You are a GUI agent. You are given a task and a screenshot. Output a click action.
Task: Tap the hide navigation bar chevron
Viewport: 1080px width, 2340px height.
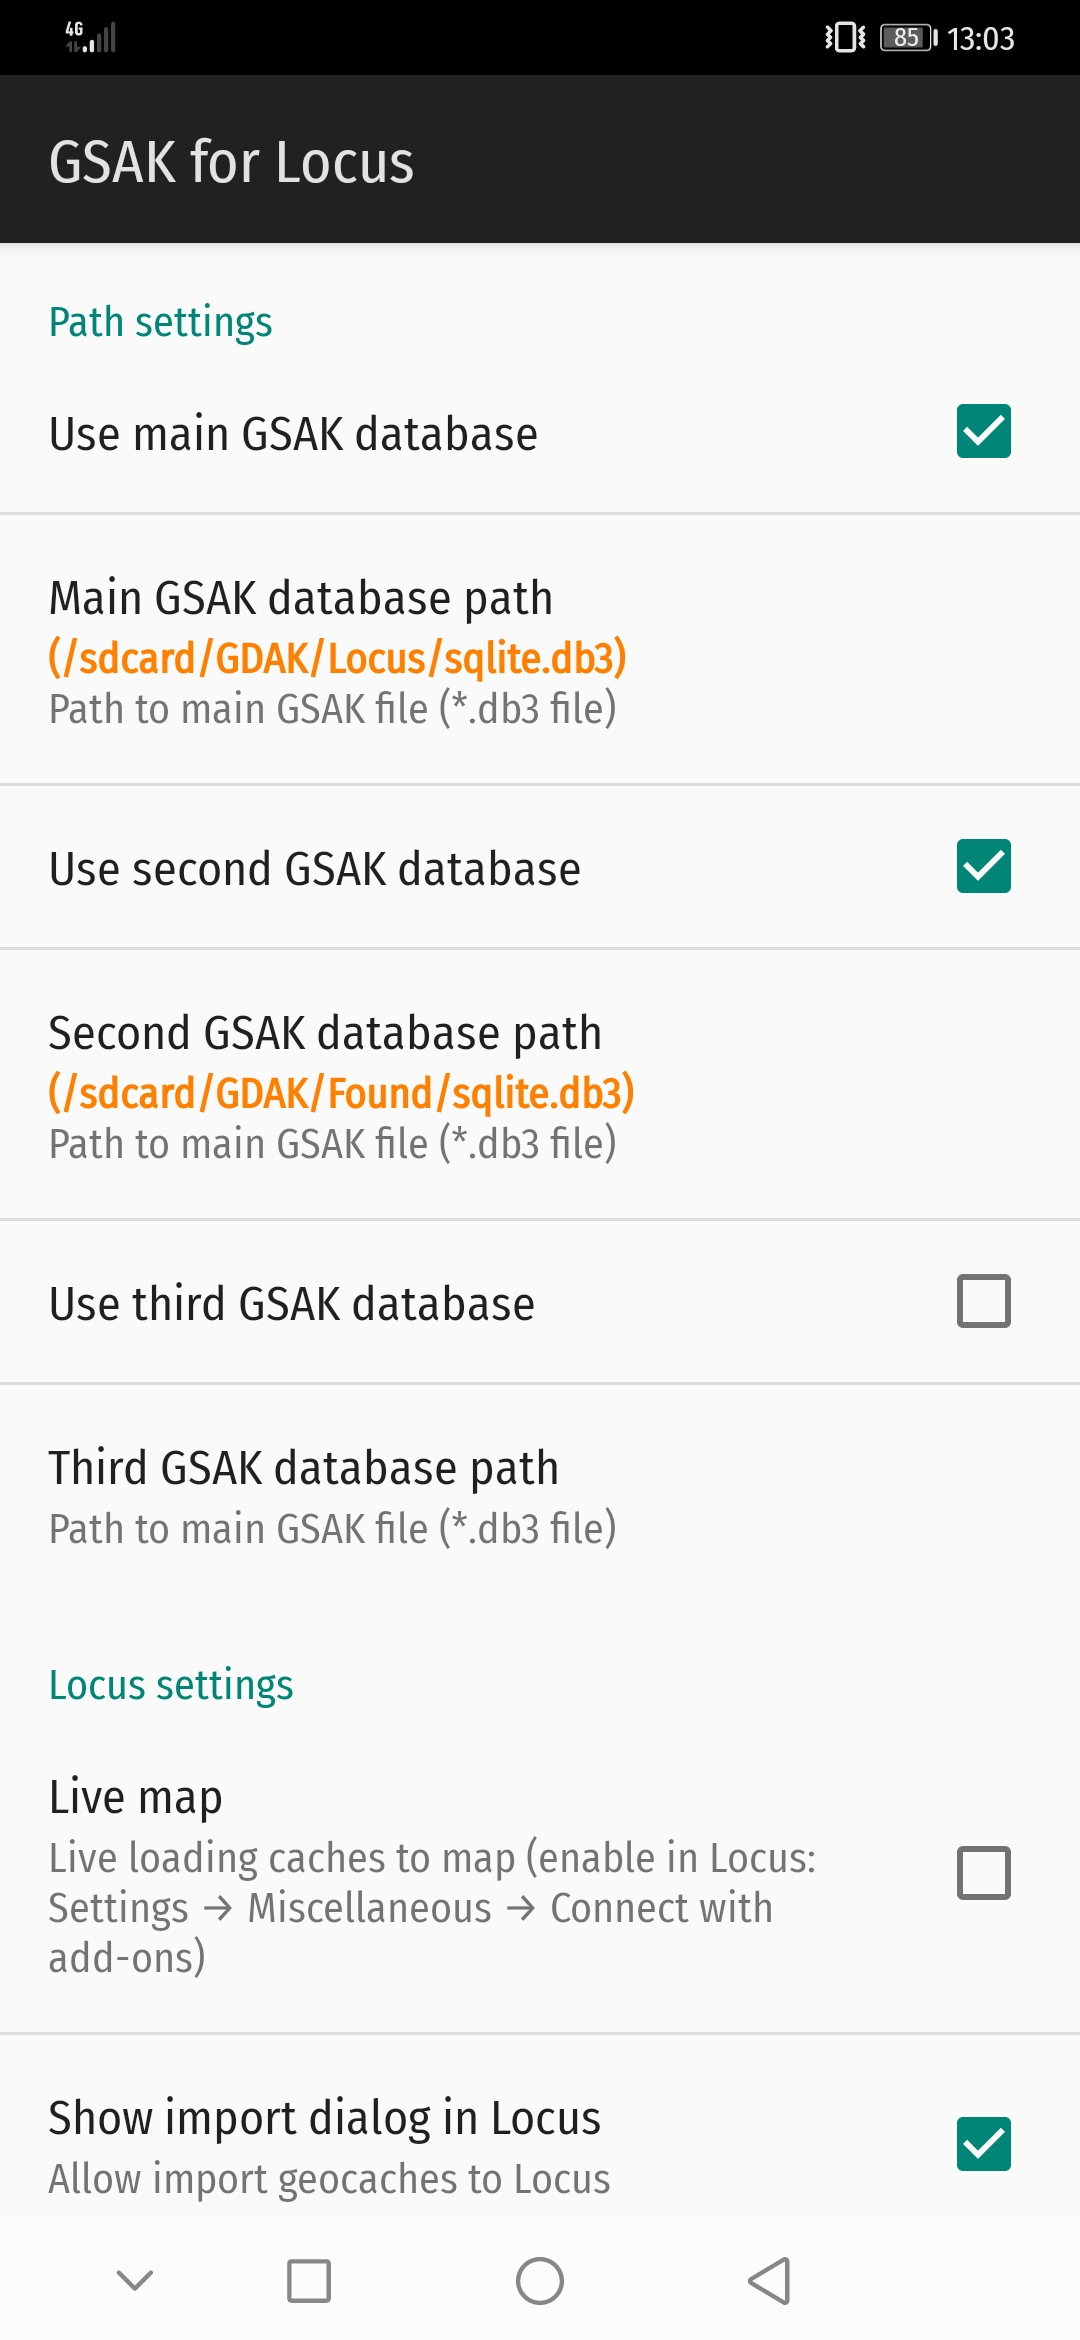135,2281
